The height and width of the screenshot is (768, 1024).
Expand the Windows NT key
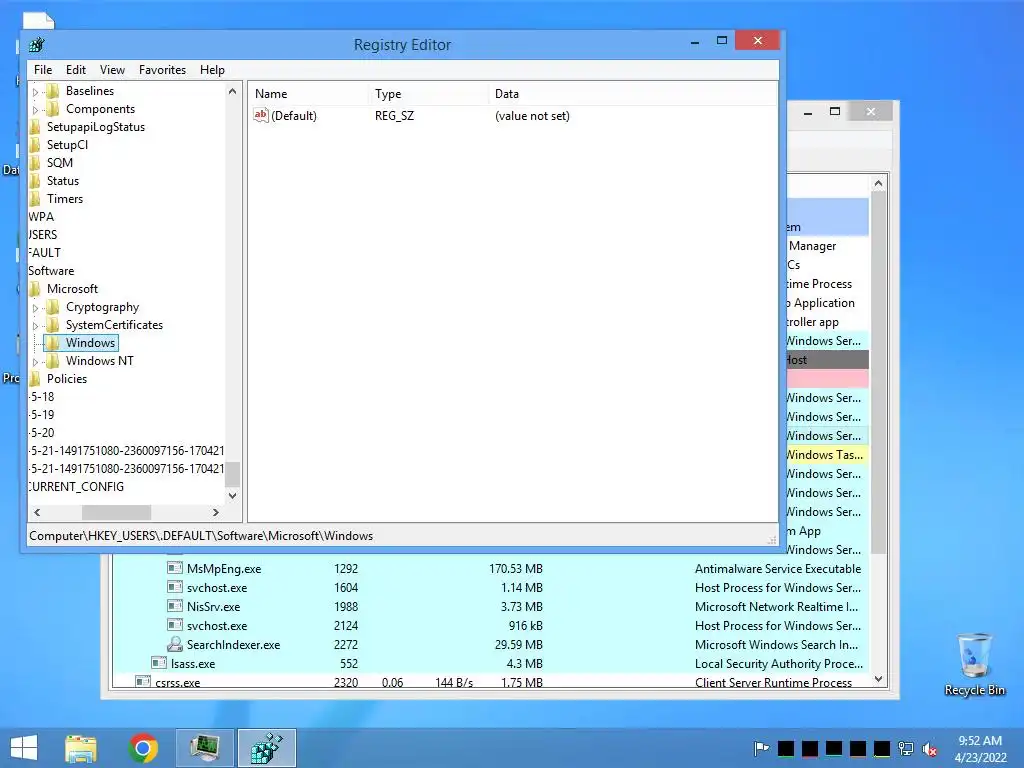[36, 361]
